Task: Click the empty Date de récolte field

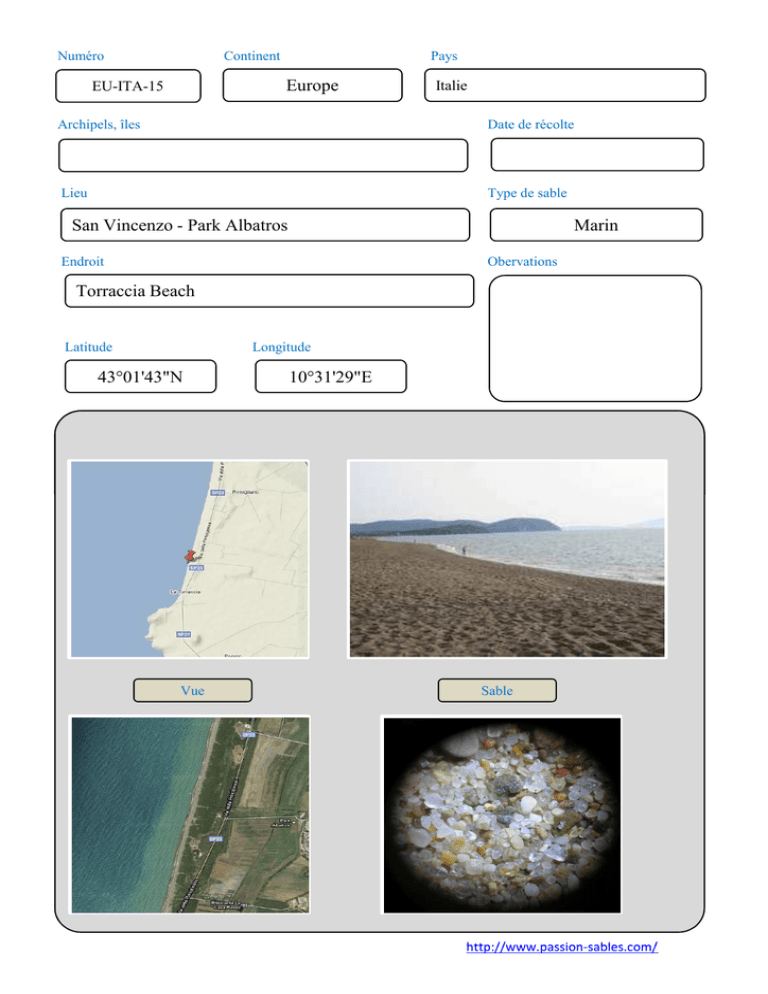Action: [596, 155]
